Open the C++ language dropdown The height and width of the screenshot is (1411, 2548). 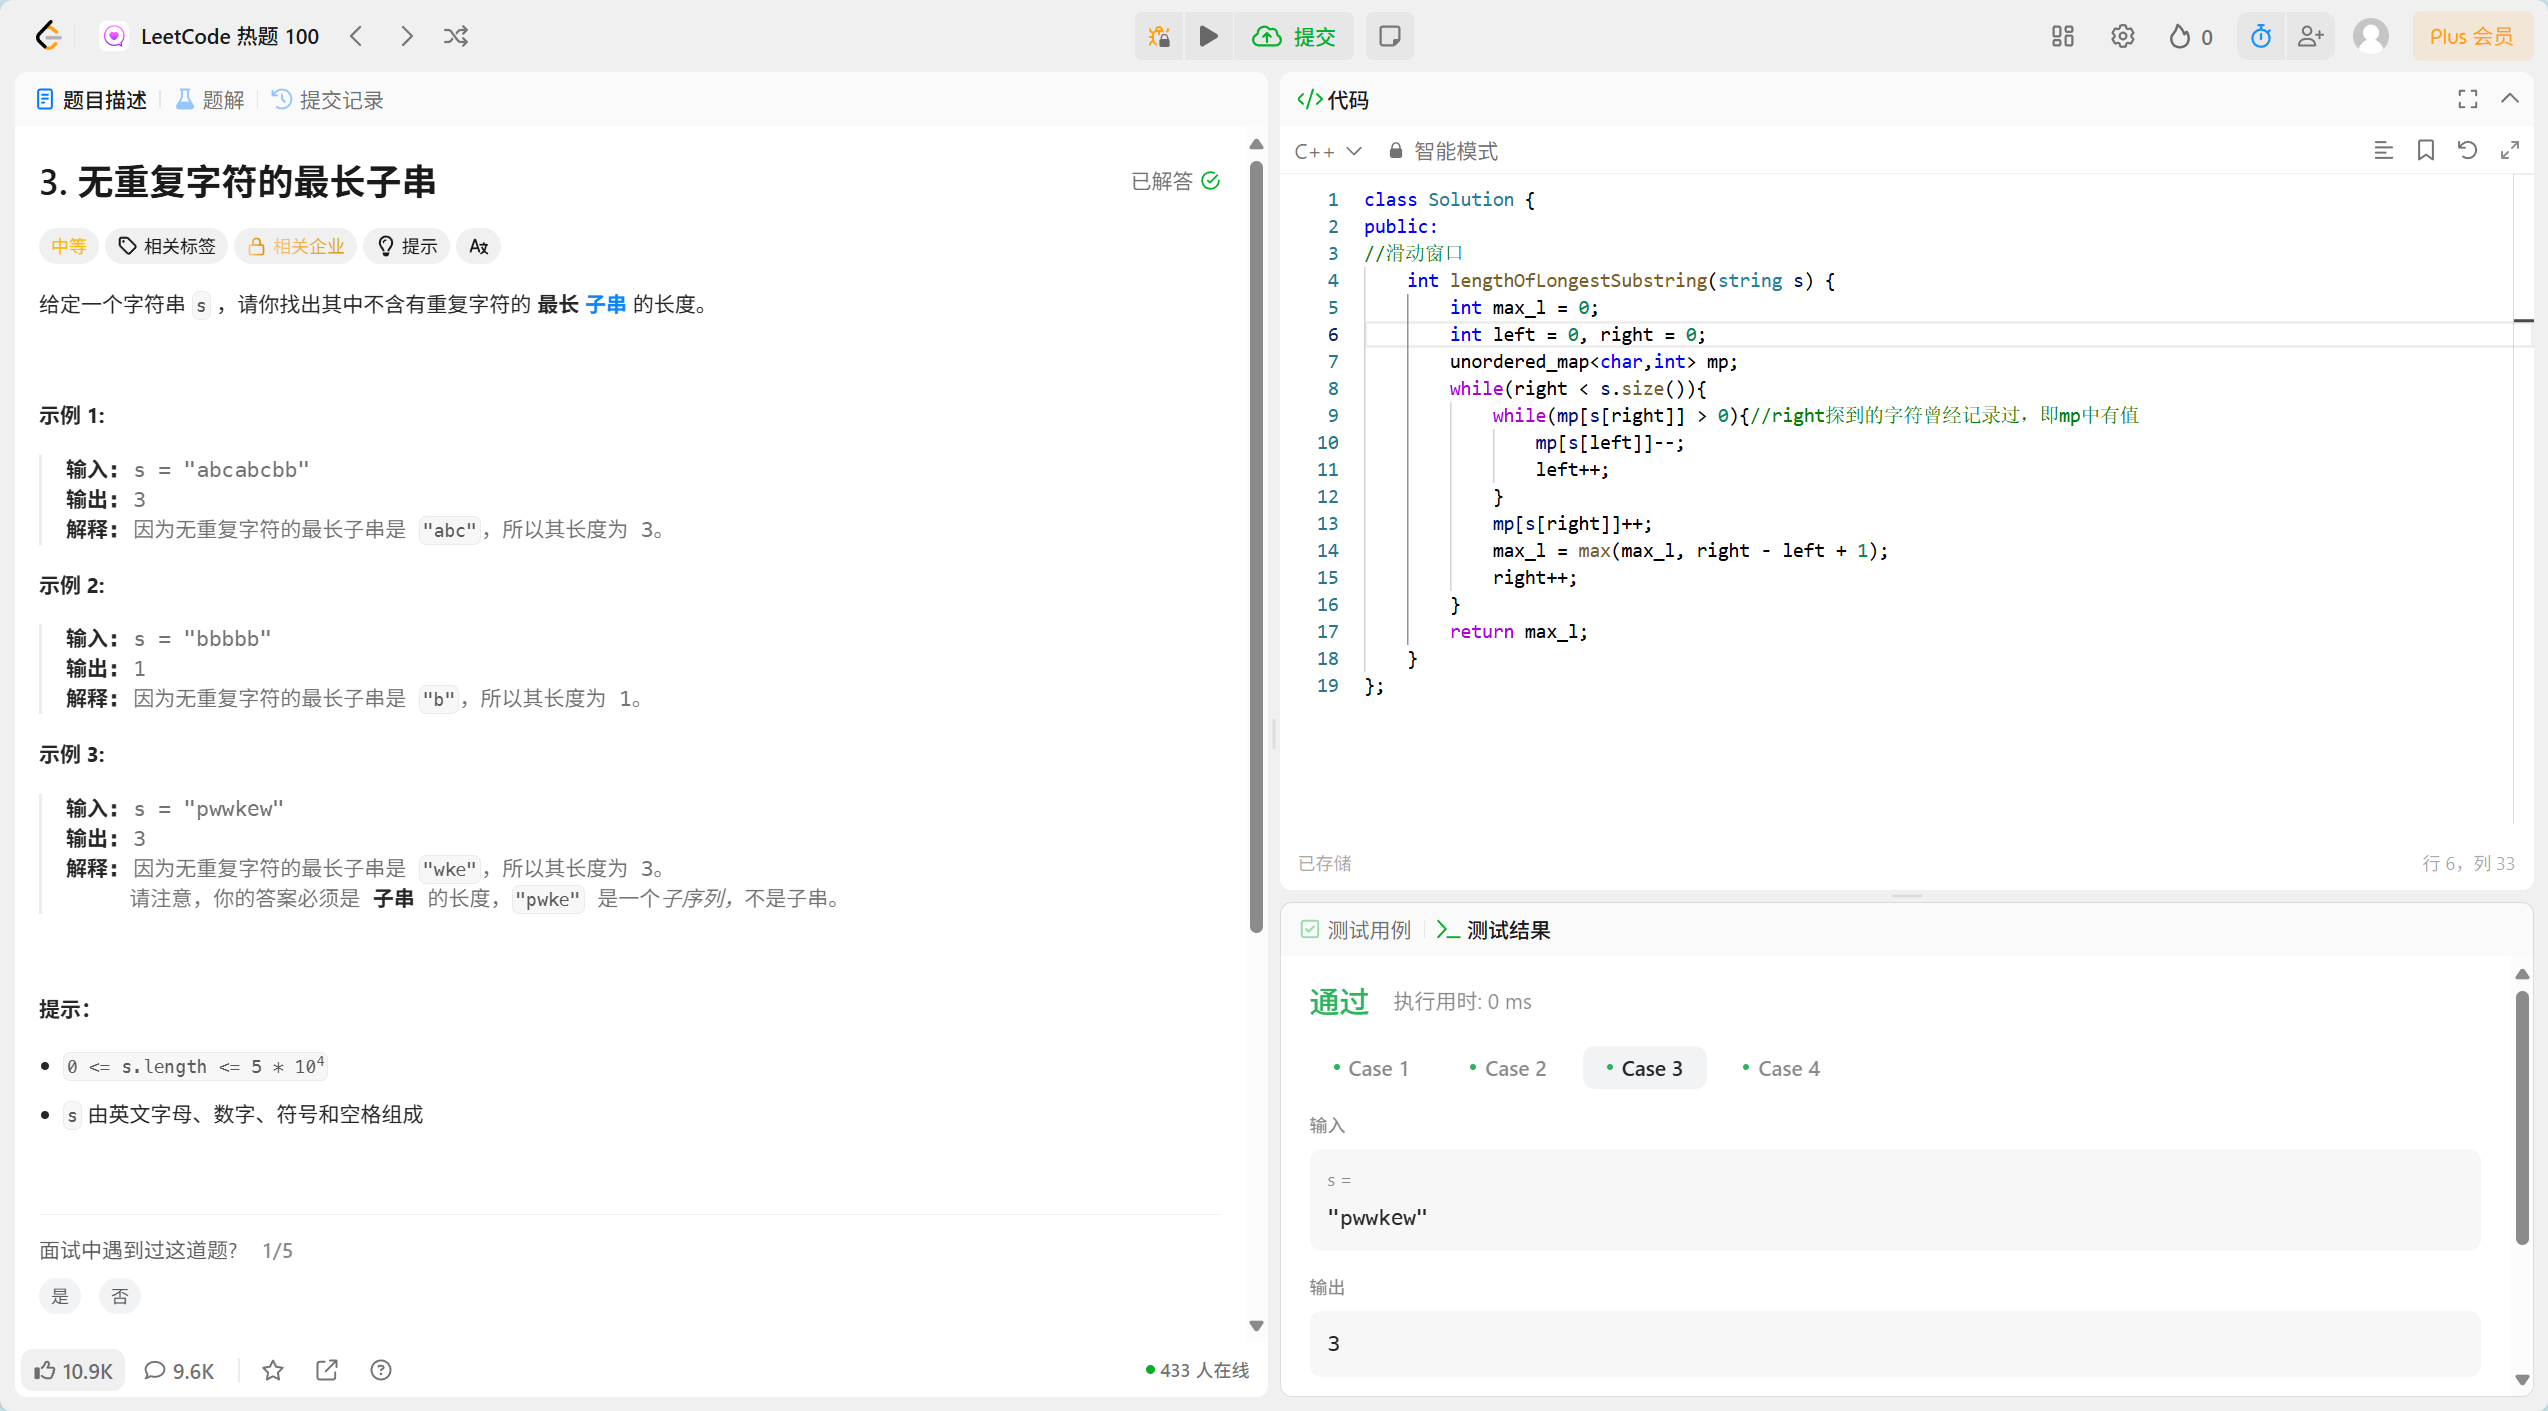(x=1327, y=151)
